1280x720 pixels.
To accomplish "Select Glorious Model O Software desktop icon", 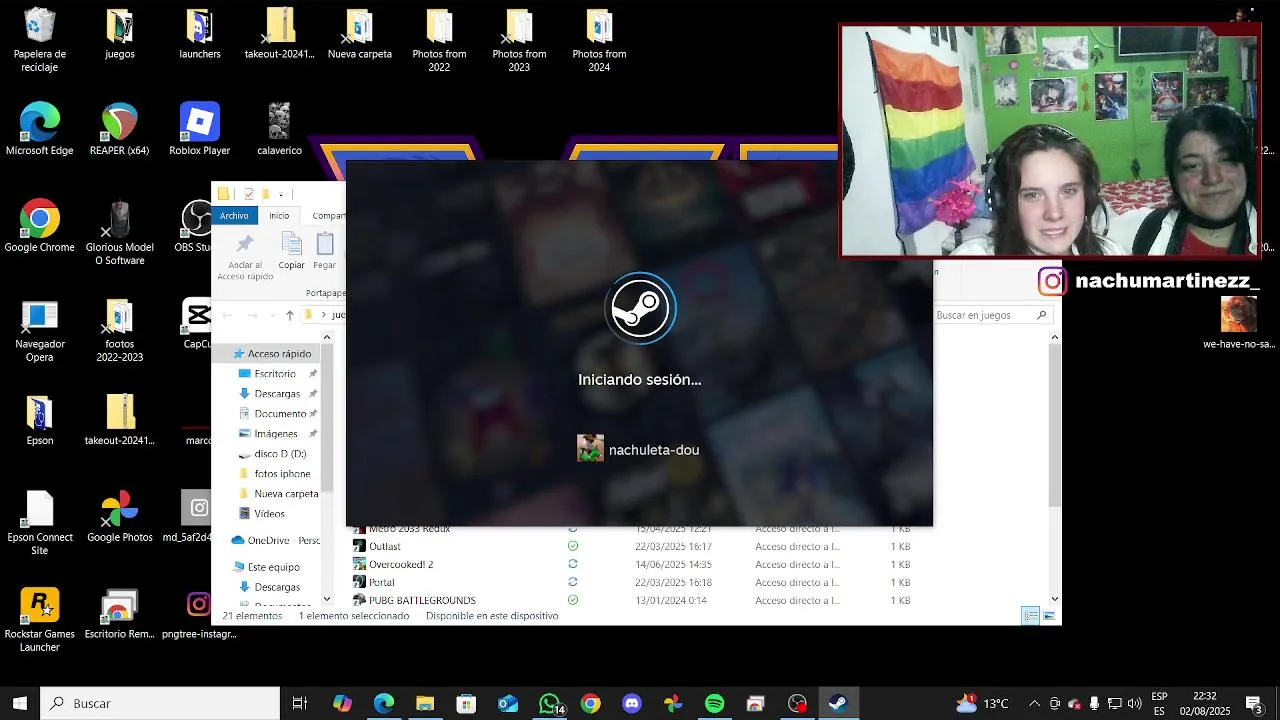I will 119,233.
